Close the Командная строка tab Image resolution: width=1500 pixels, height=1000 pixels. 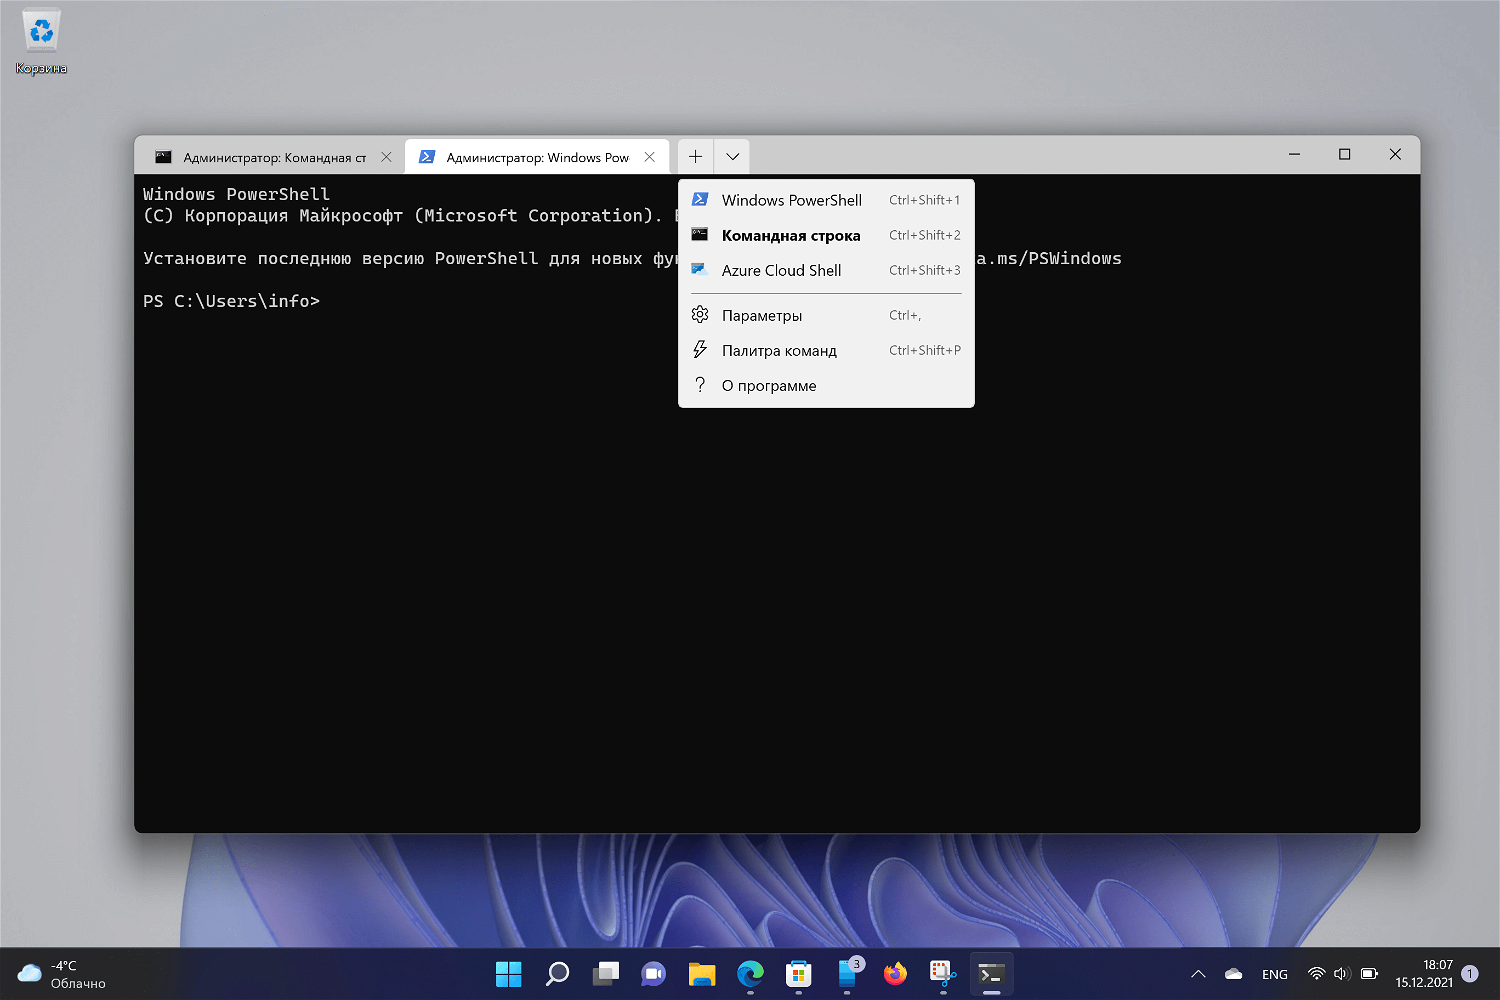(386, 157)
